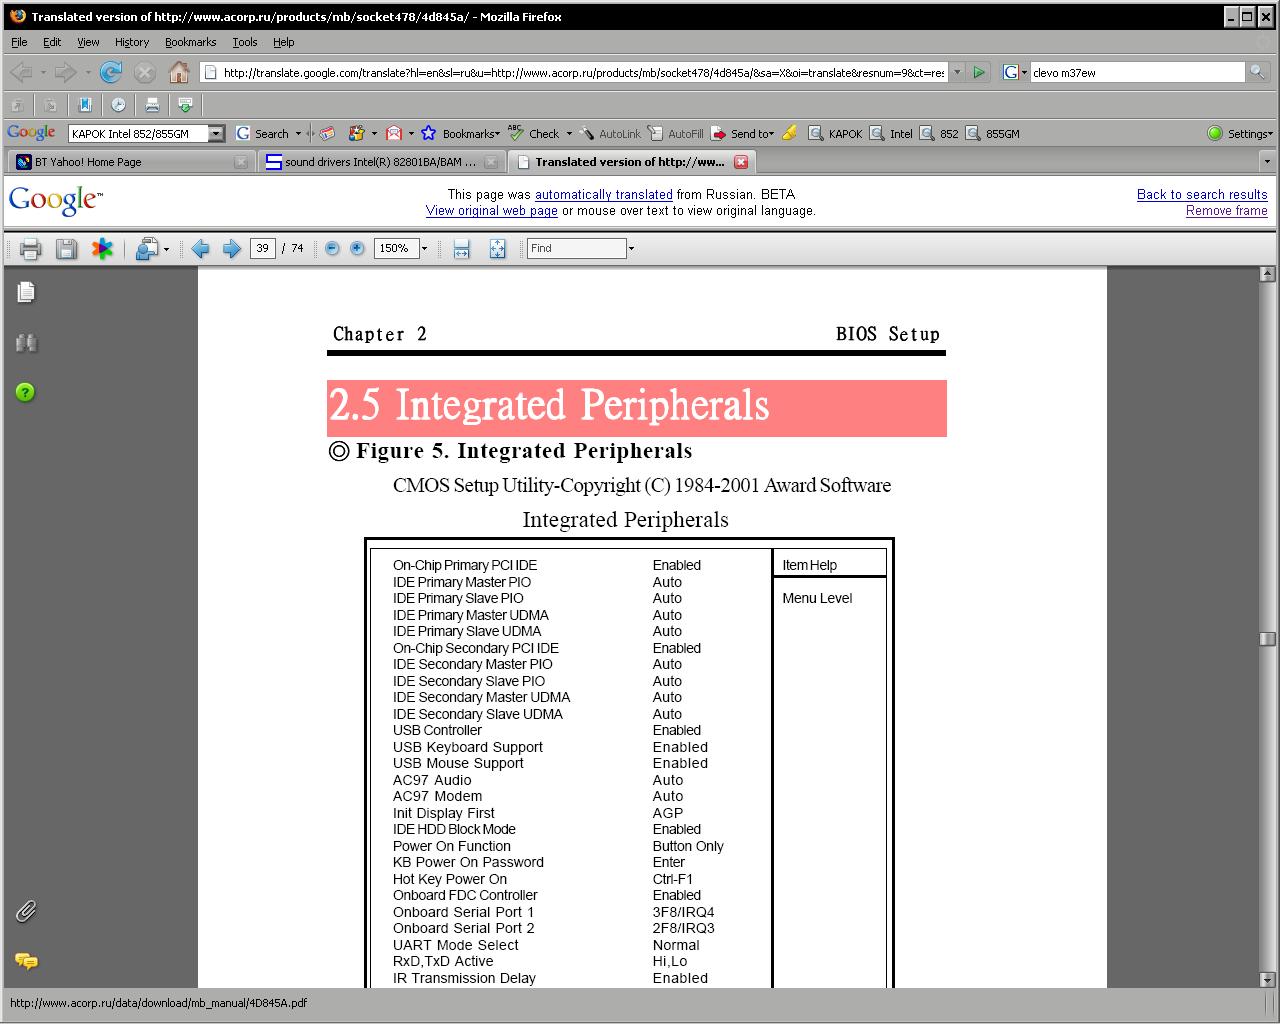Click the browser Back arrow button
Screen dimensions: 1280x1024
click(20, 72)
